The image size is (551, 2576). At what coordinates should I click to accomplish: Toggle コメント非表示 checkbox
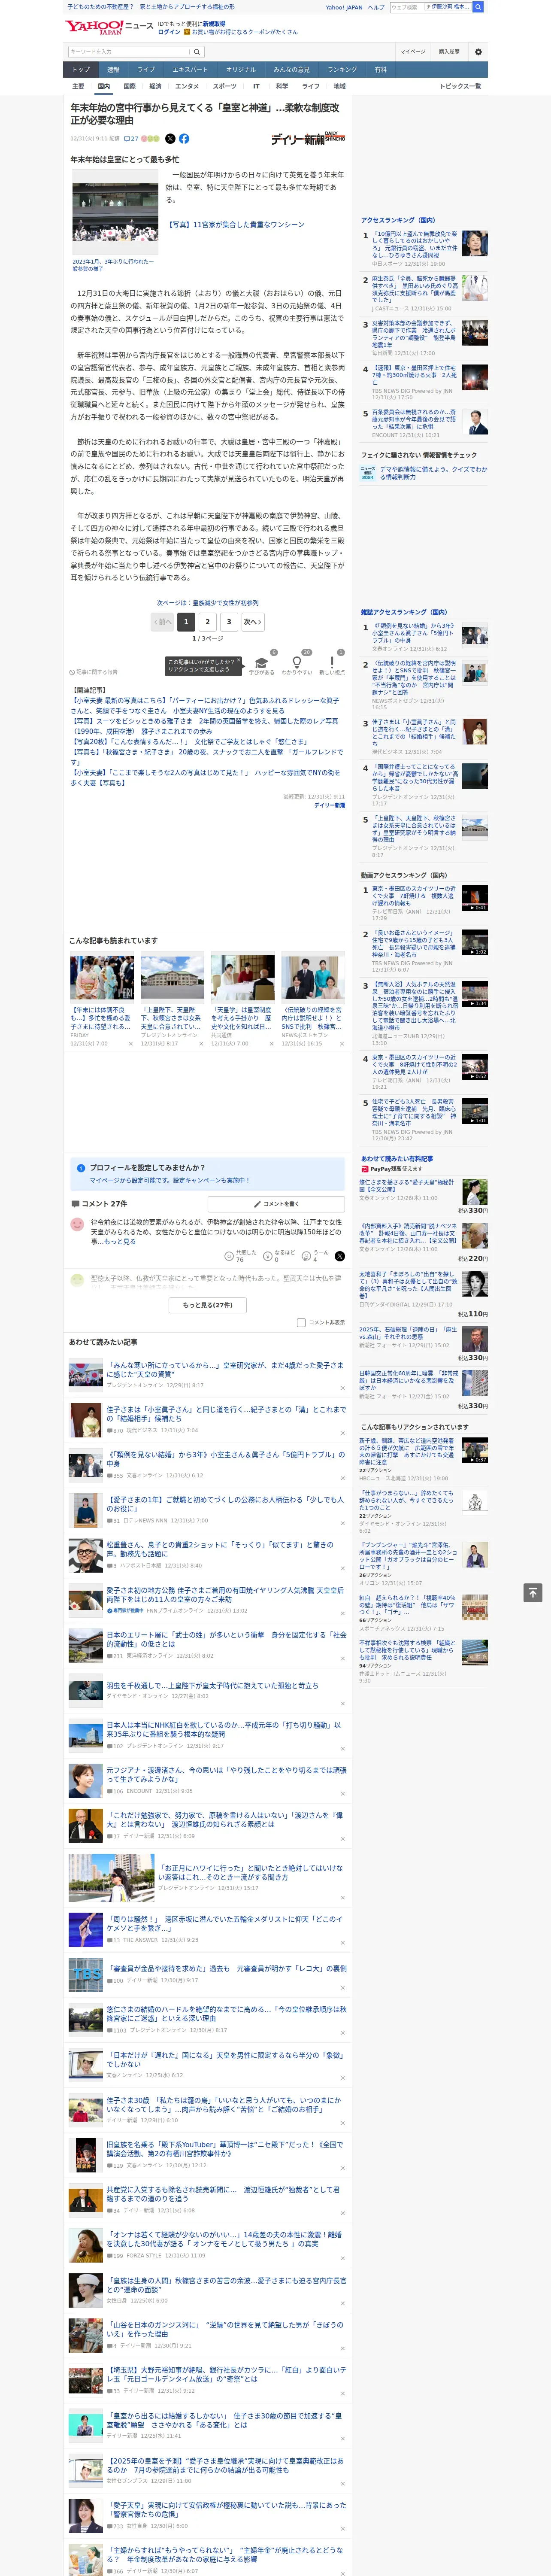pos(301,1323)
